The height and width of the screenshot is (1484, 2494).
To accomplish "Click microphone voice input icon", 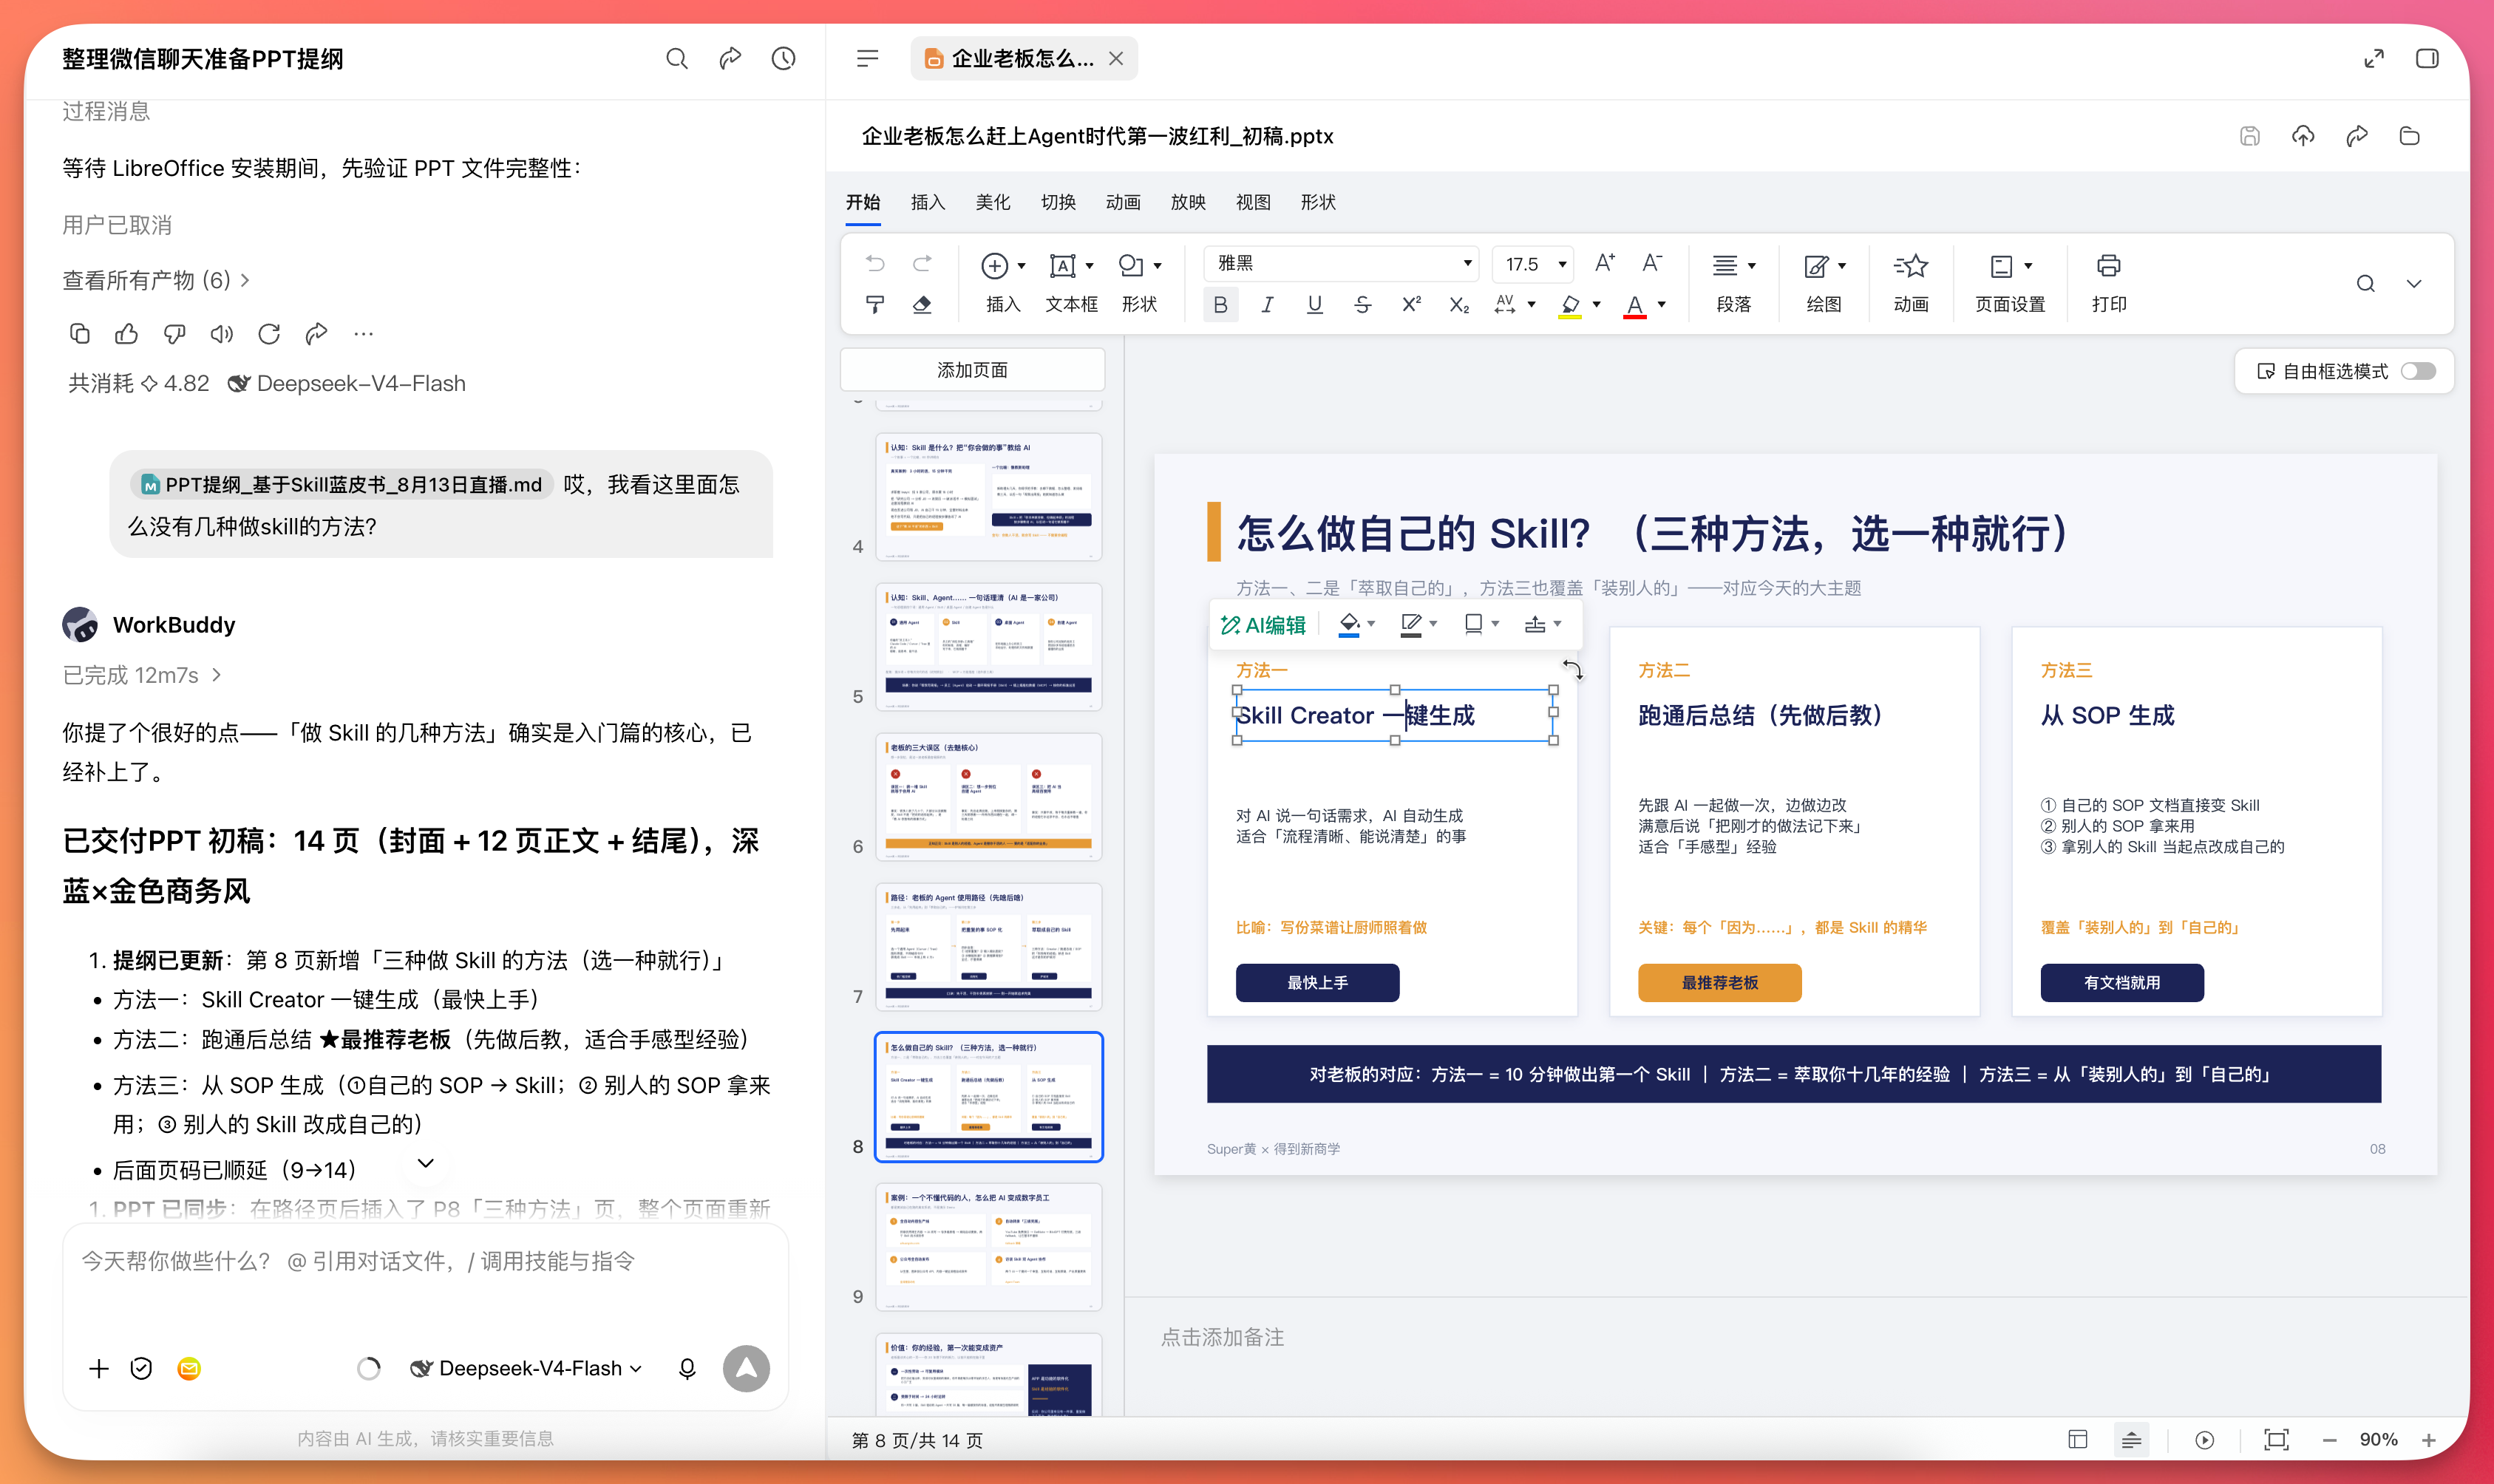I will click(x=687, y=1368).
